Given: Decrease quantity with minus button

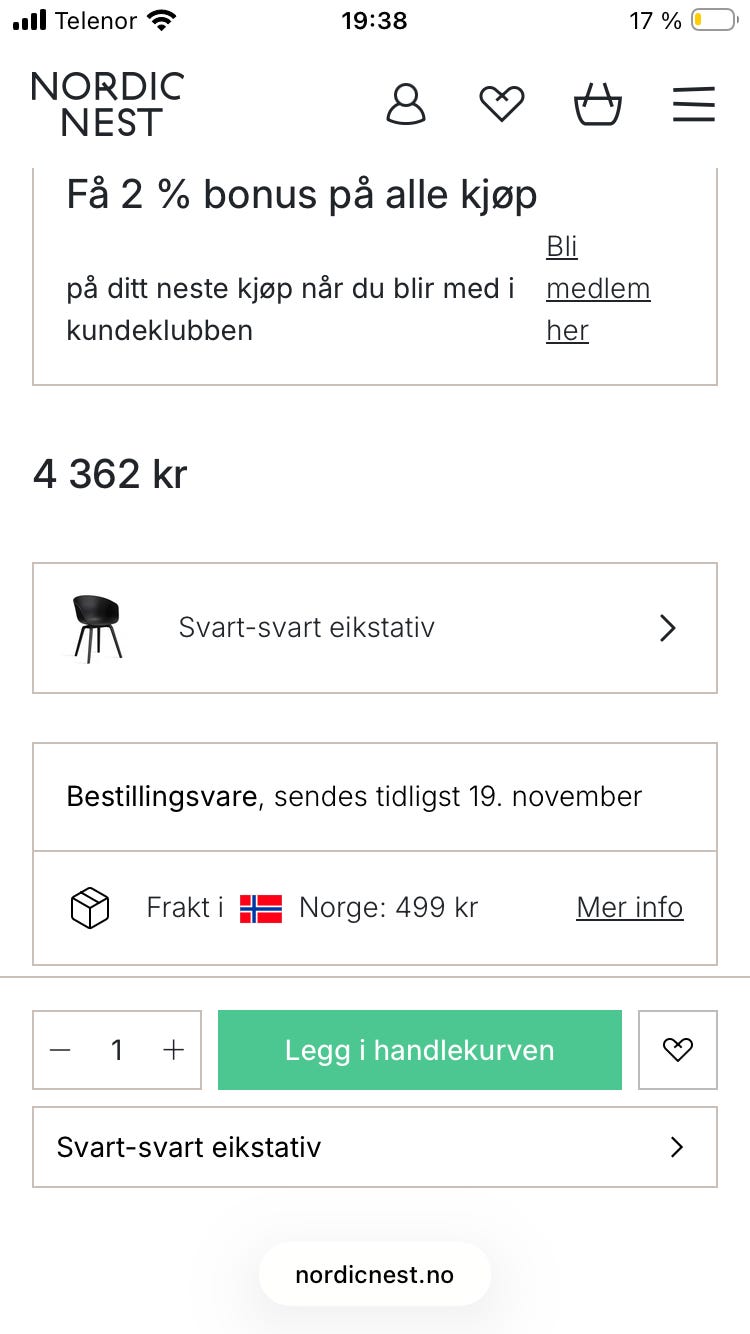Looking at the screenshot, I should [60, 1050].
